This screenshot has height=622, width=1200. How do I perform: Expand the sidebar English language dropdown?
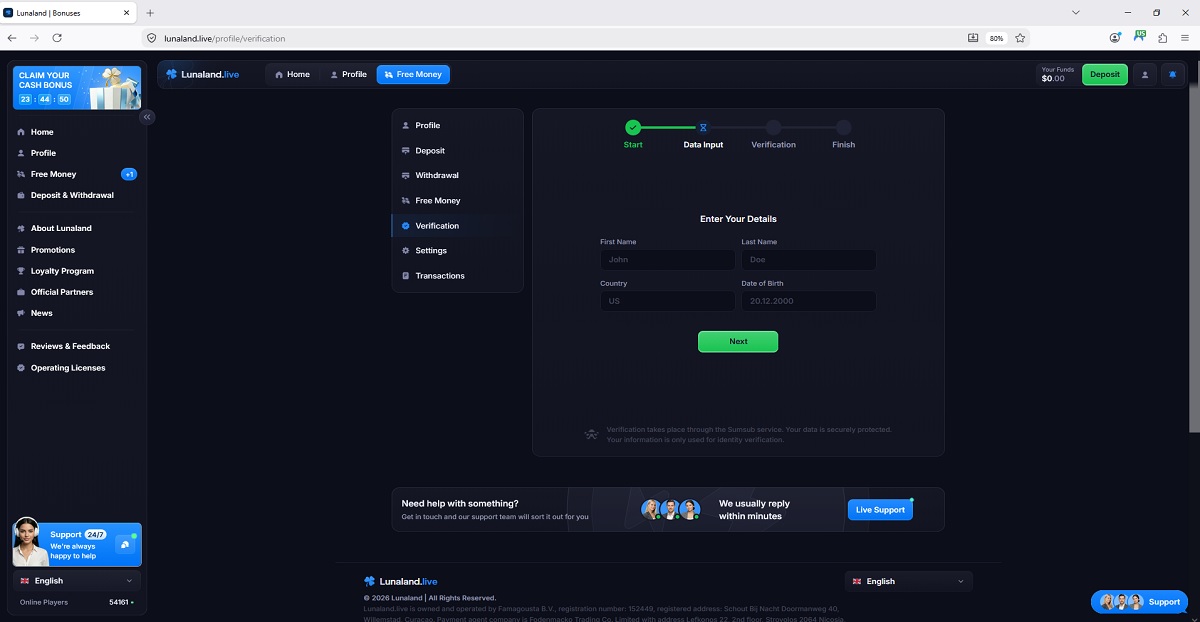click(x=77, y=580)
